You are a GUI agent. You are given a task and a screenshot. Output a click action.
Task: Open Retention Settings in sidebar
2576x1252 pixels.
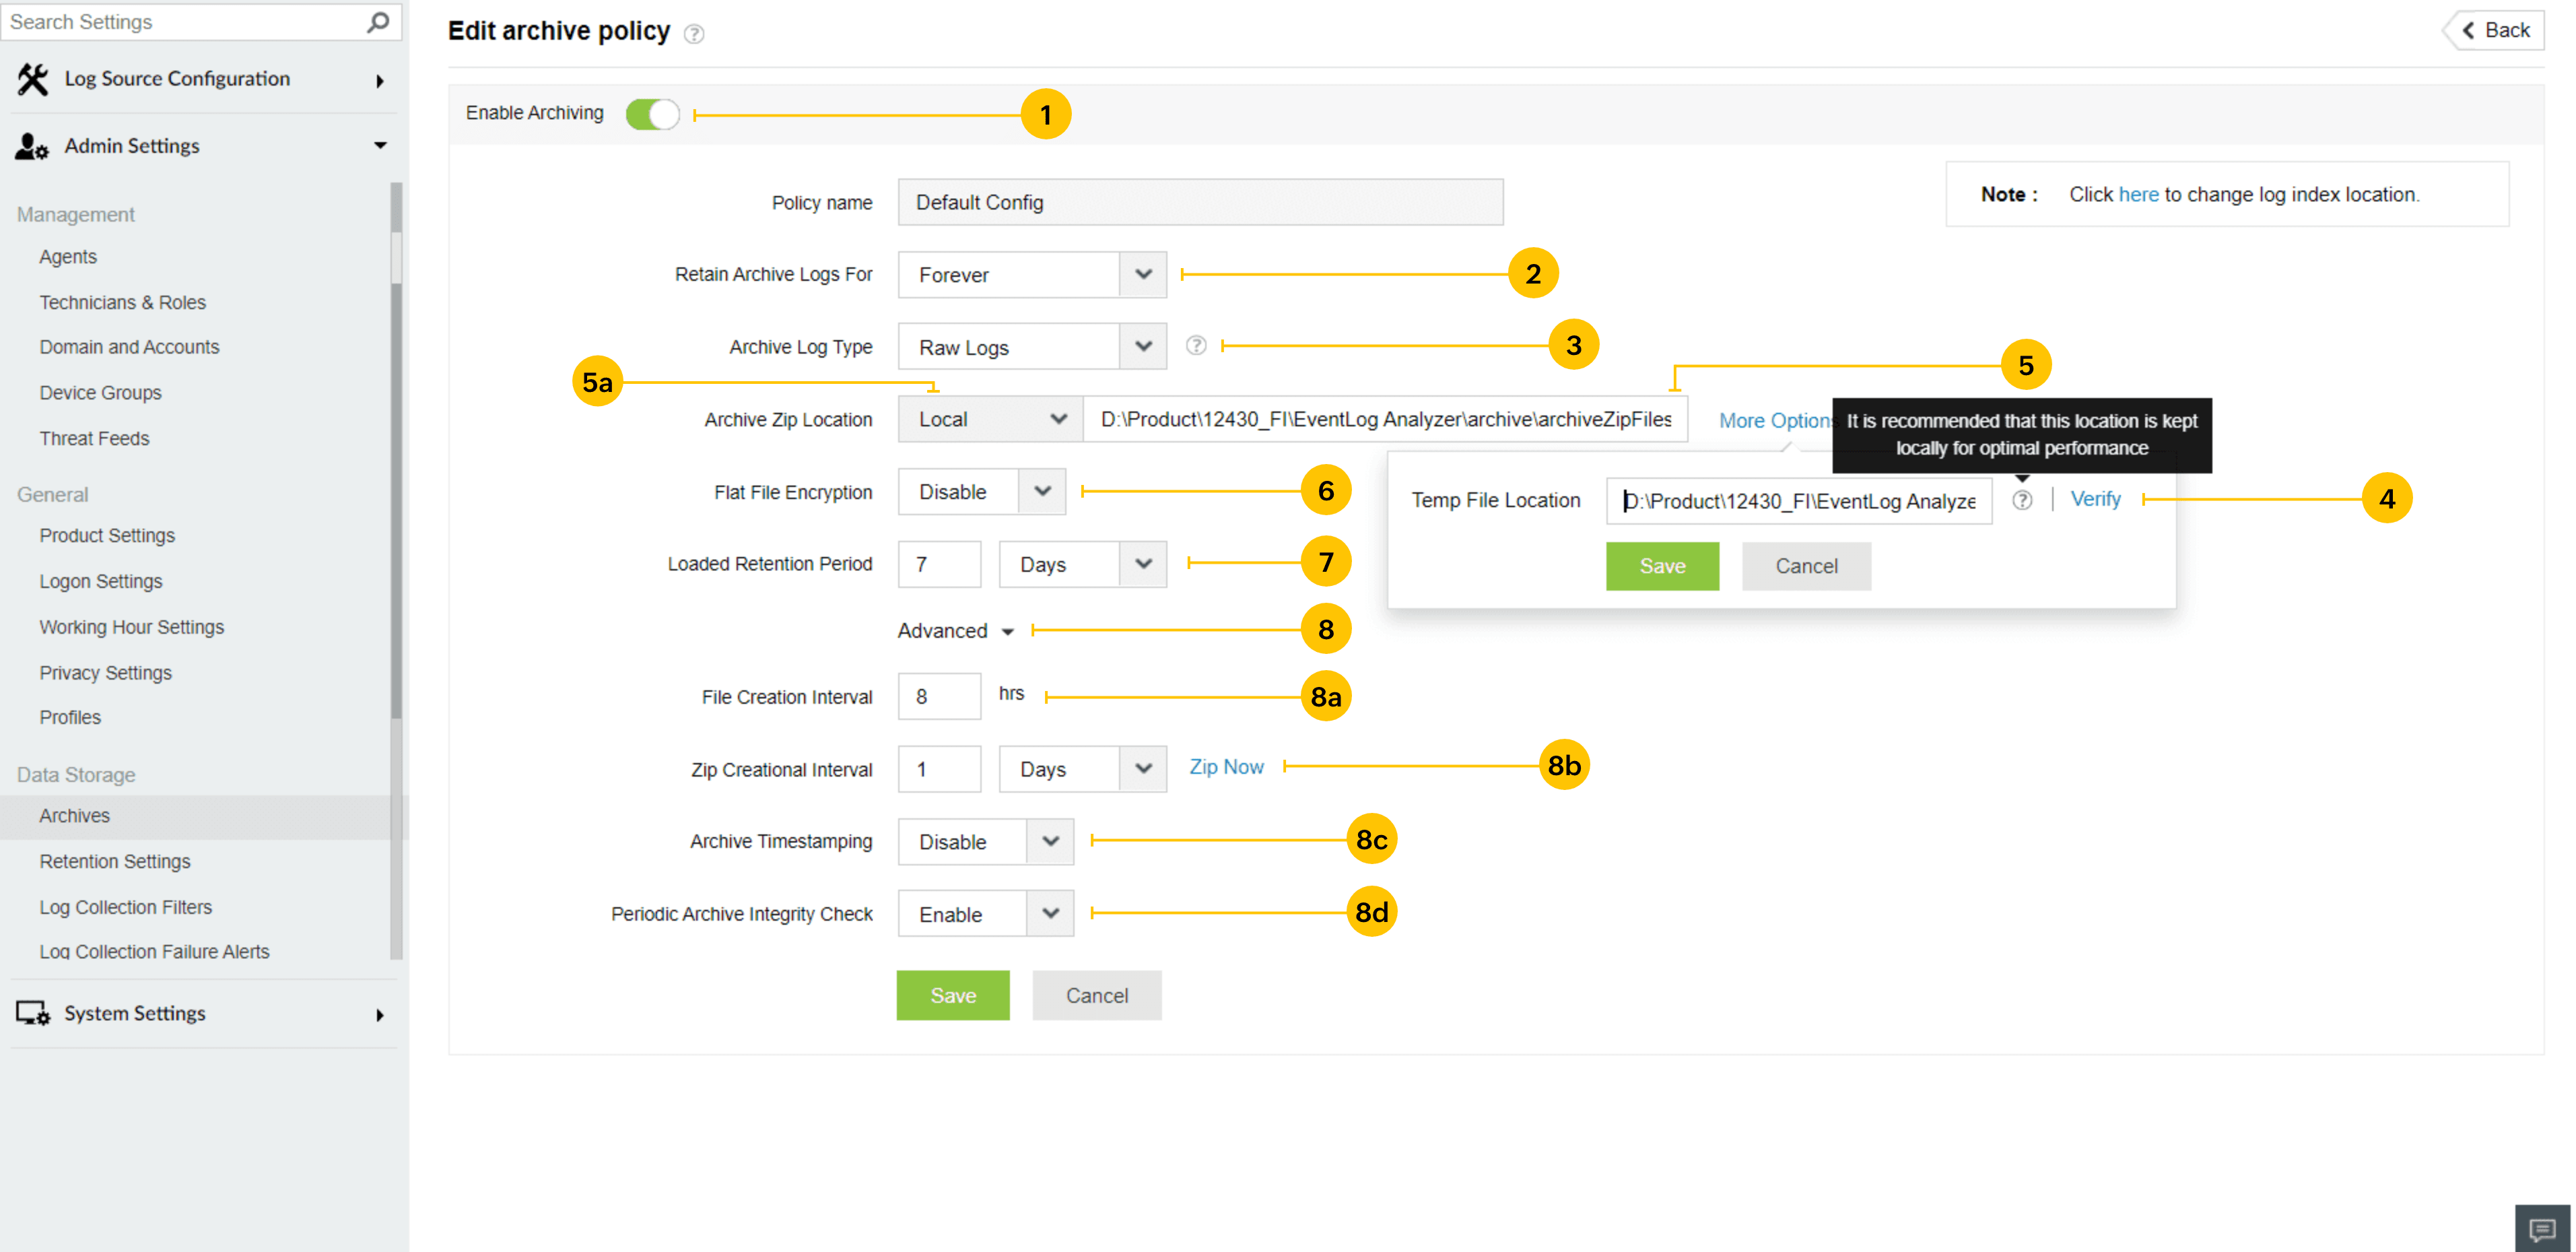click(115, 861)
